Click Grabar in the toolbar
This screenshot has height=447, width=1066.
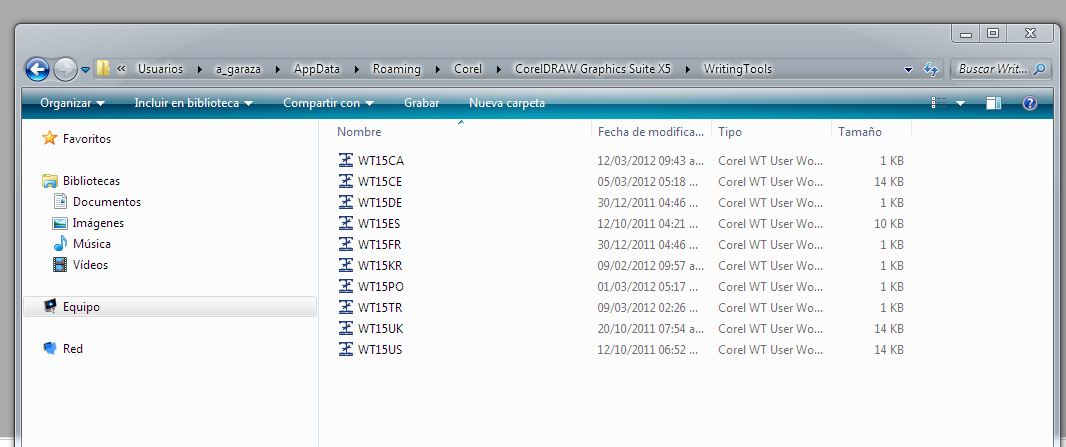422,103
